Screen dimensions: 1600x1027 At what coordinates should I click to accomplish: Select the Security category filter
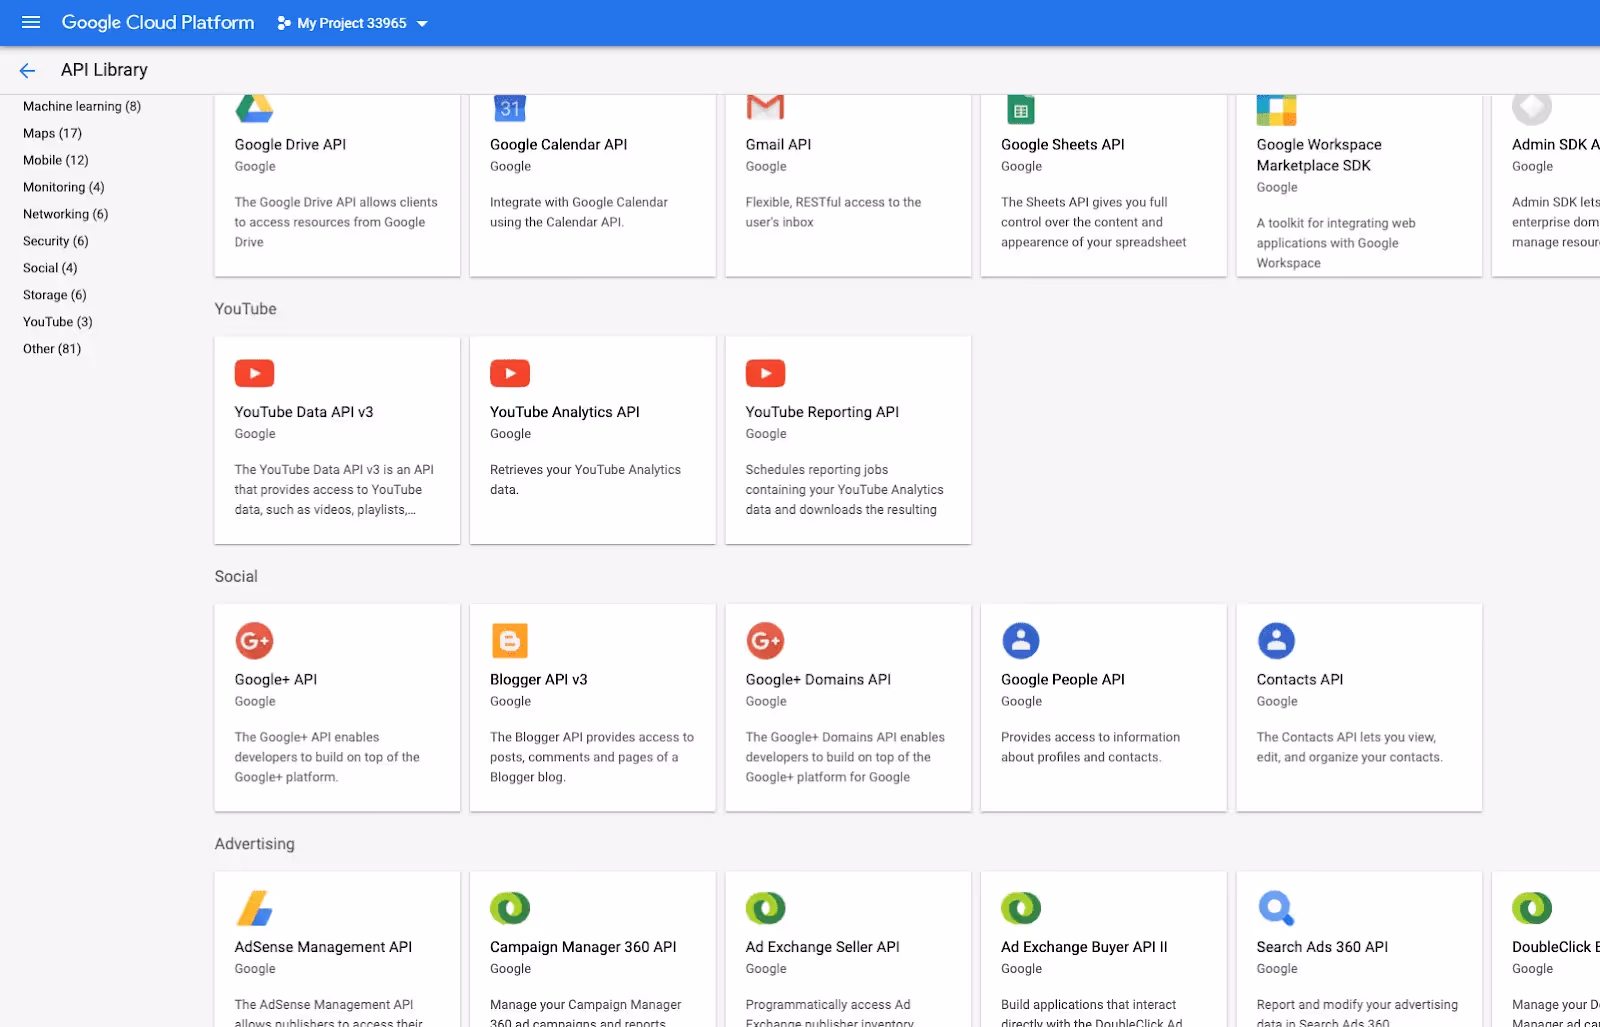56,240
